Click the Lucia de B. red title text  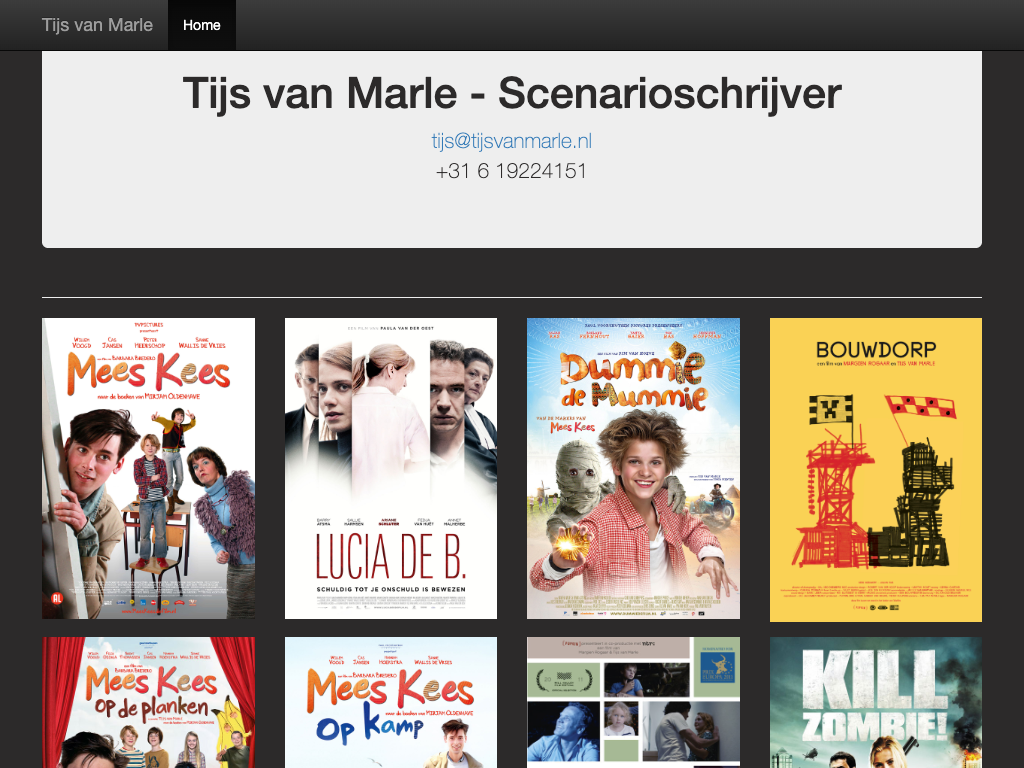point(391,556)
